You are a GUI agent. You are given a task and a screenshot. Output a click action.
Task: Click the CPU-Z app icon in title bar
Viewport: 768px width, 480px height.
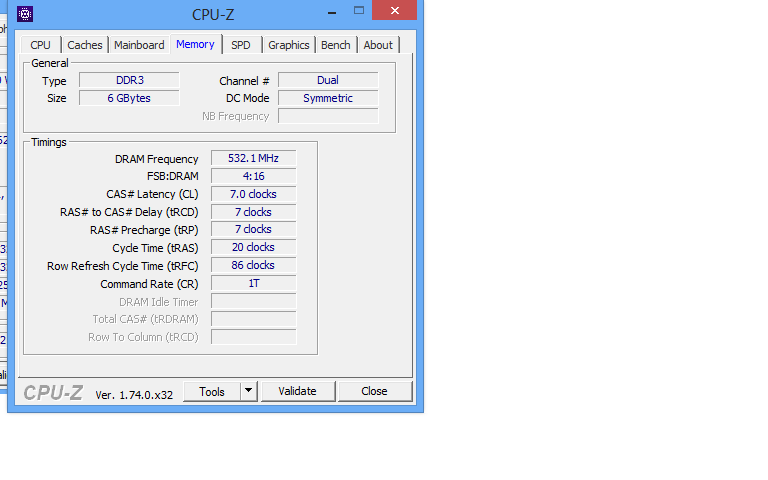25,14
